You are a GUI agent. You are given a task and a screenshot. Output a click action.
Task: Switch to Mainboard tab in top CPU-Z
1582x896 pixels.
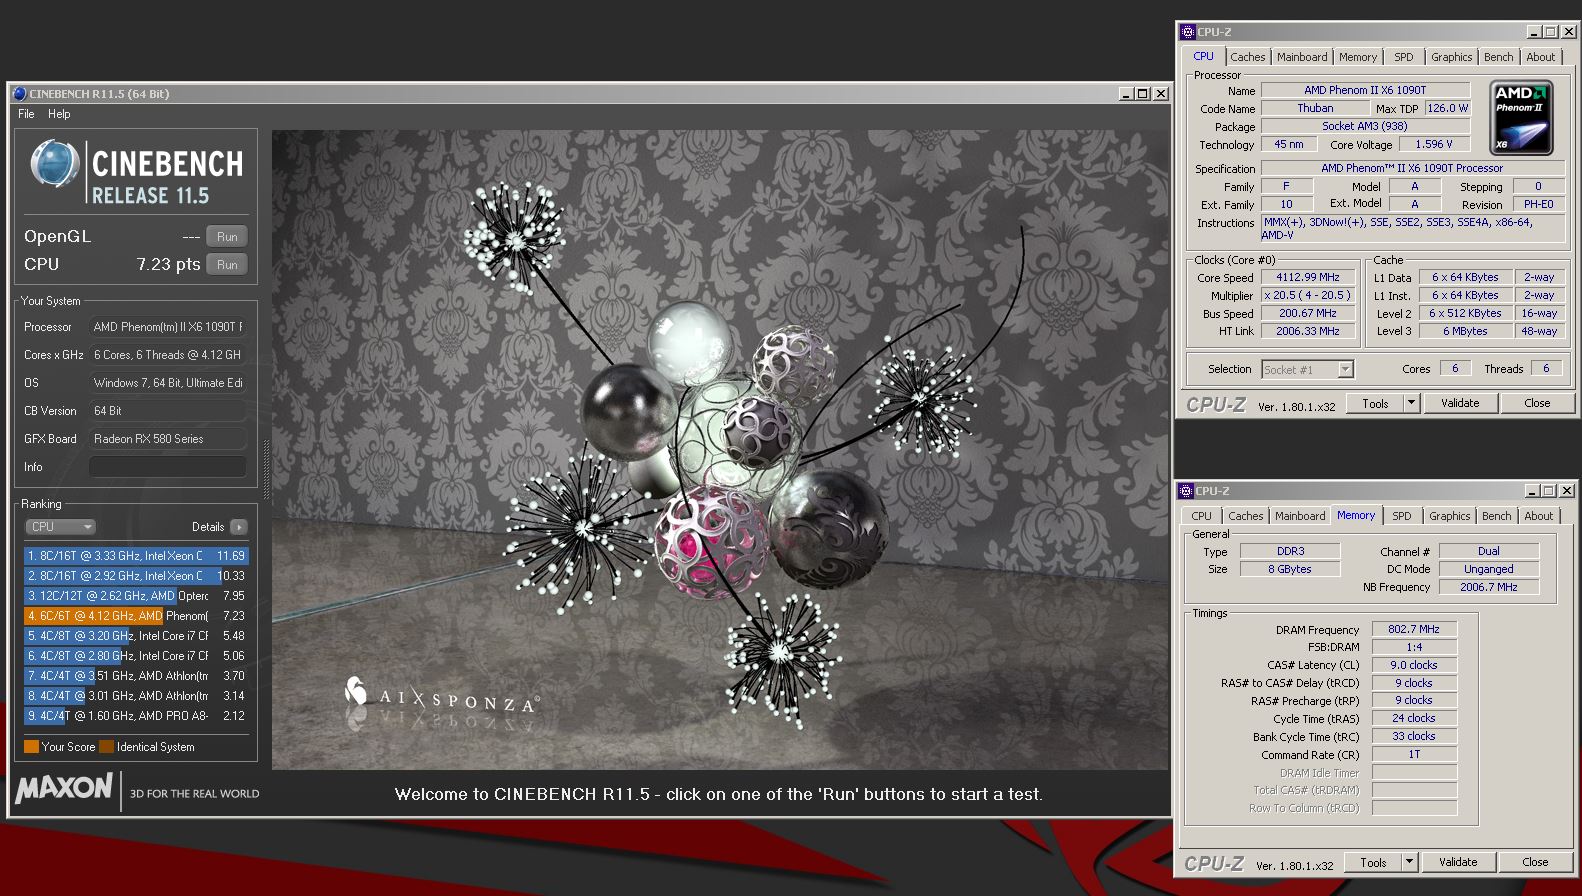coord(1302,57)
